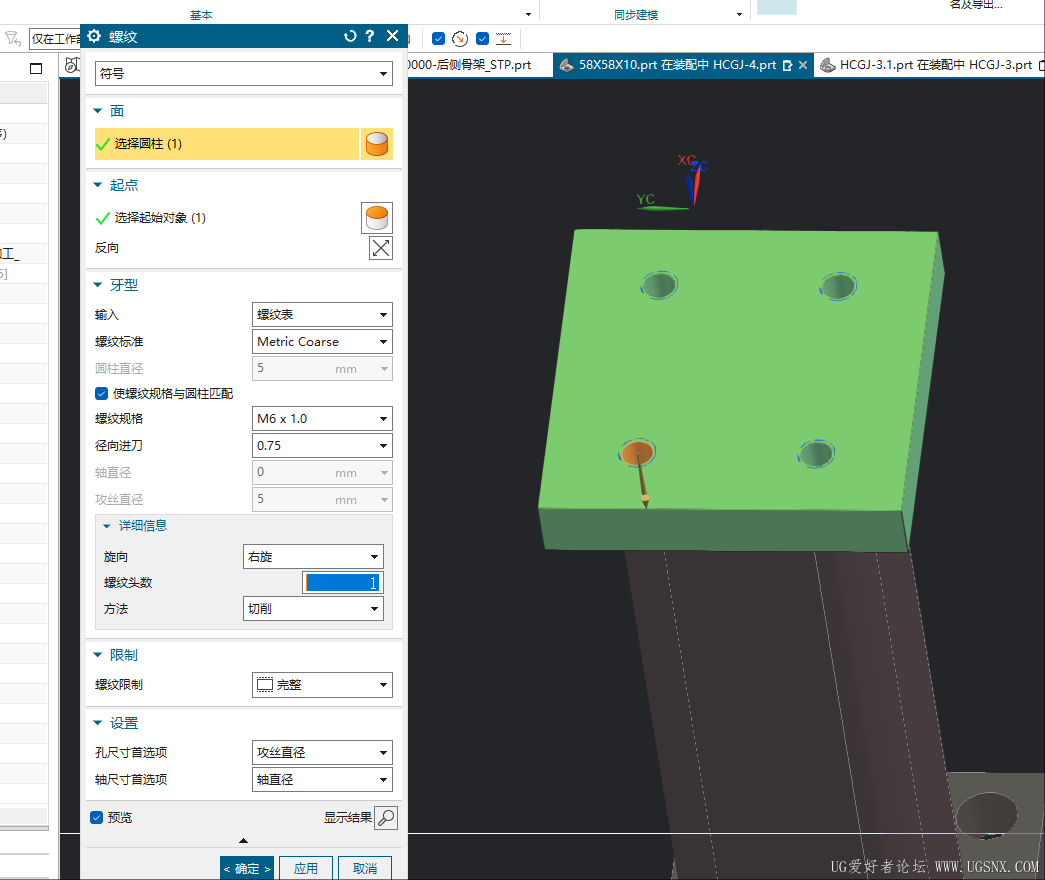Collapse the 限制 section
This screenshot has height=880, width=1045.
[98, 655]
